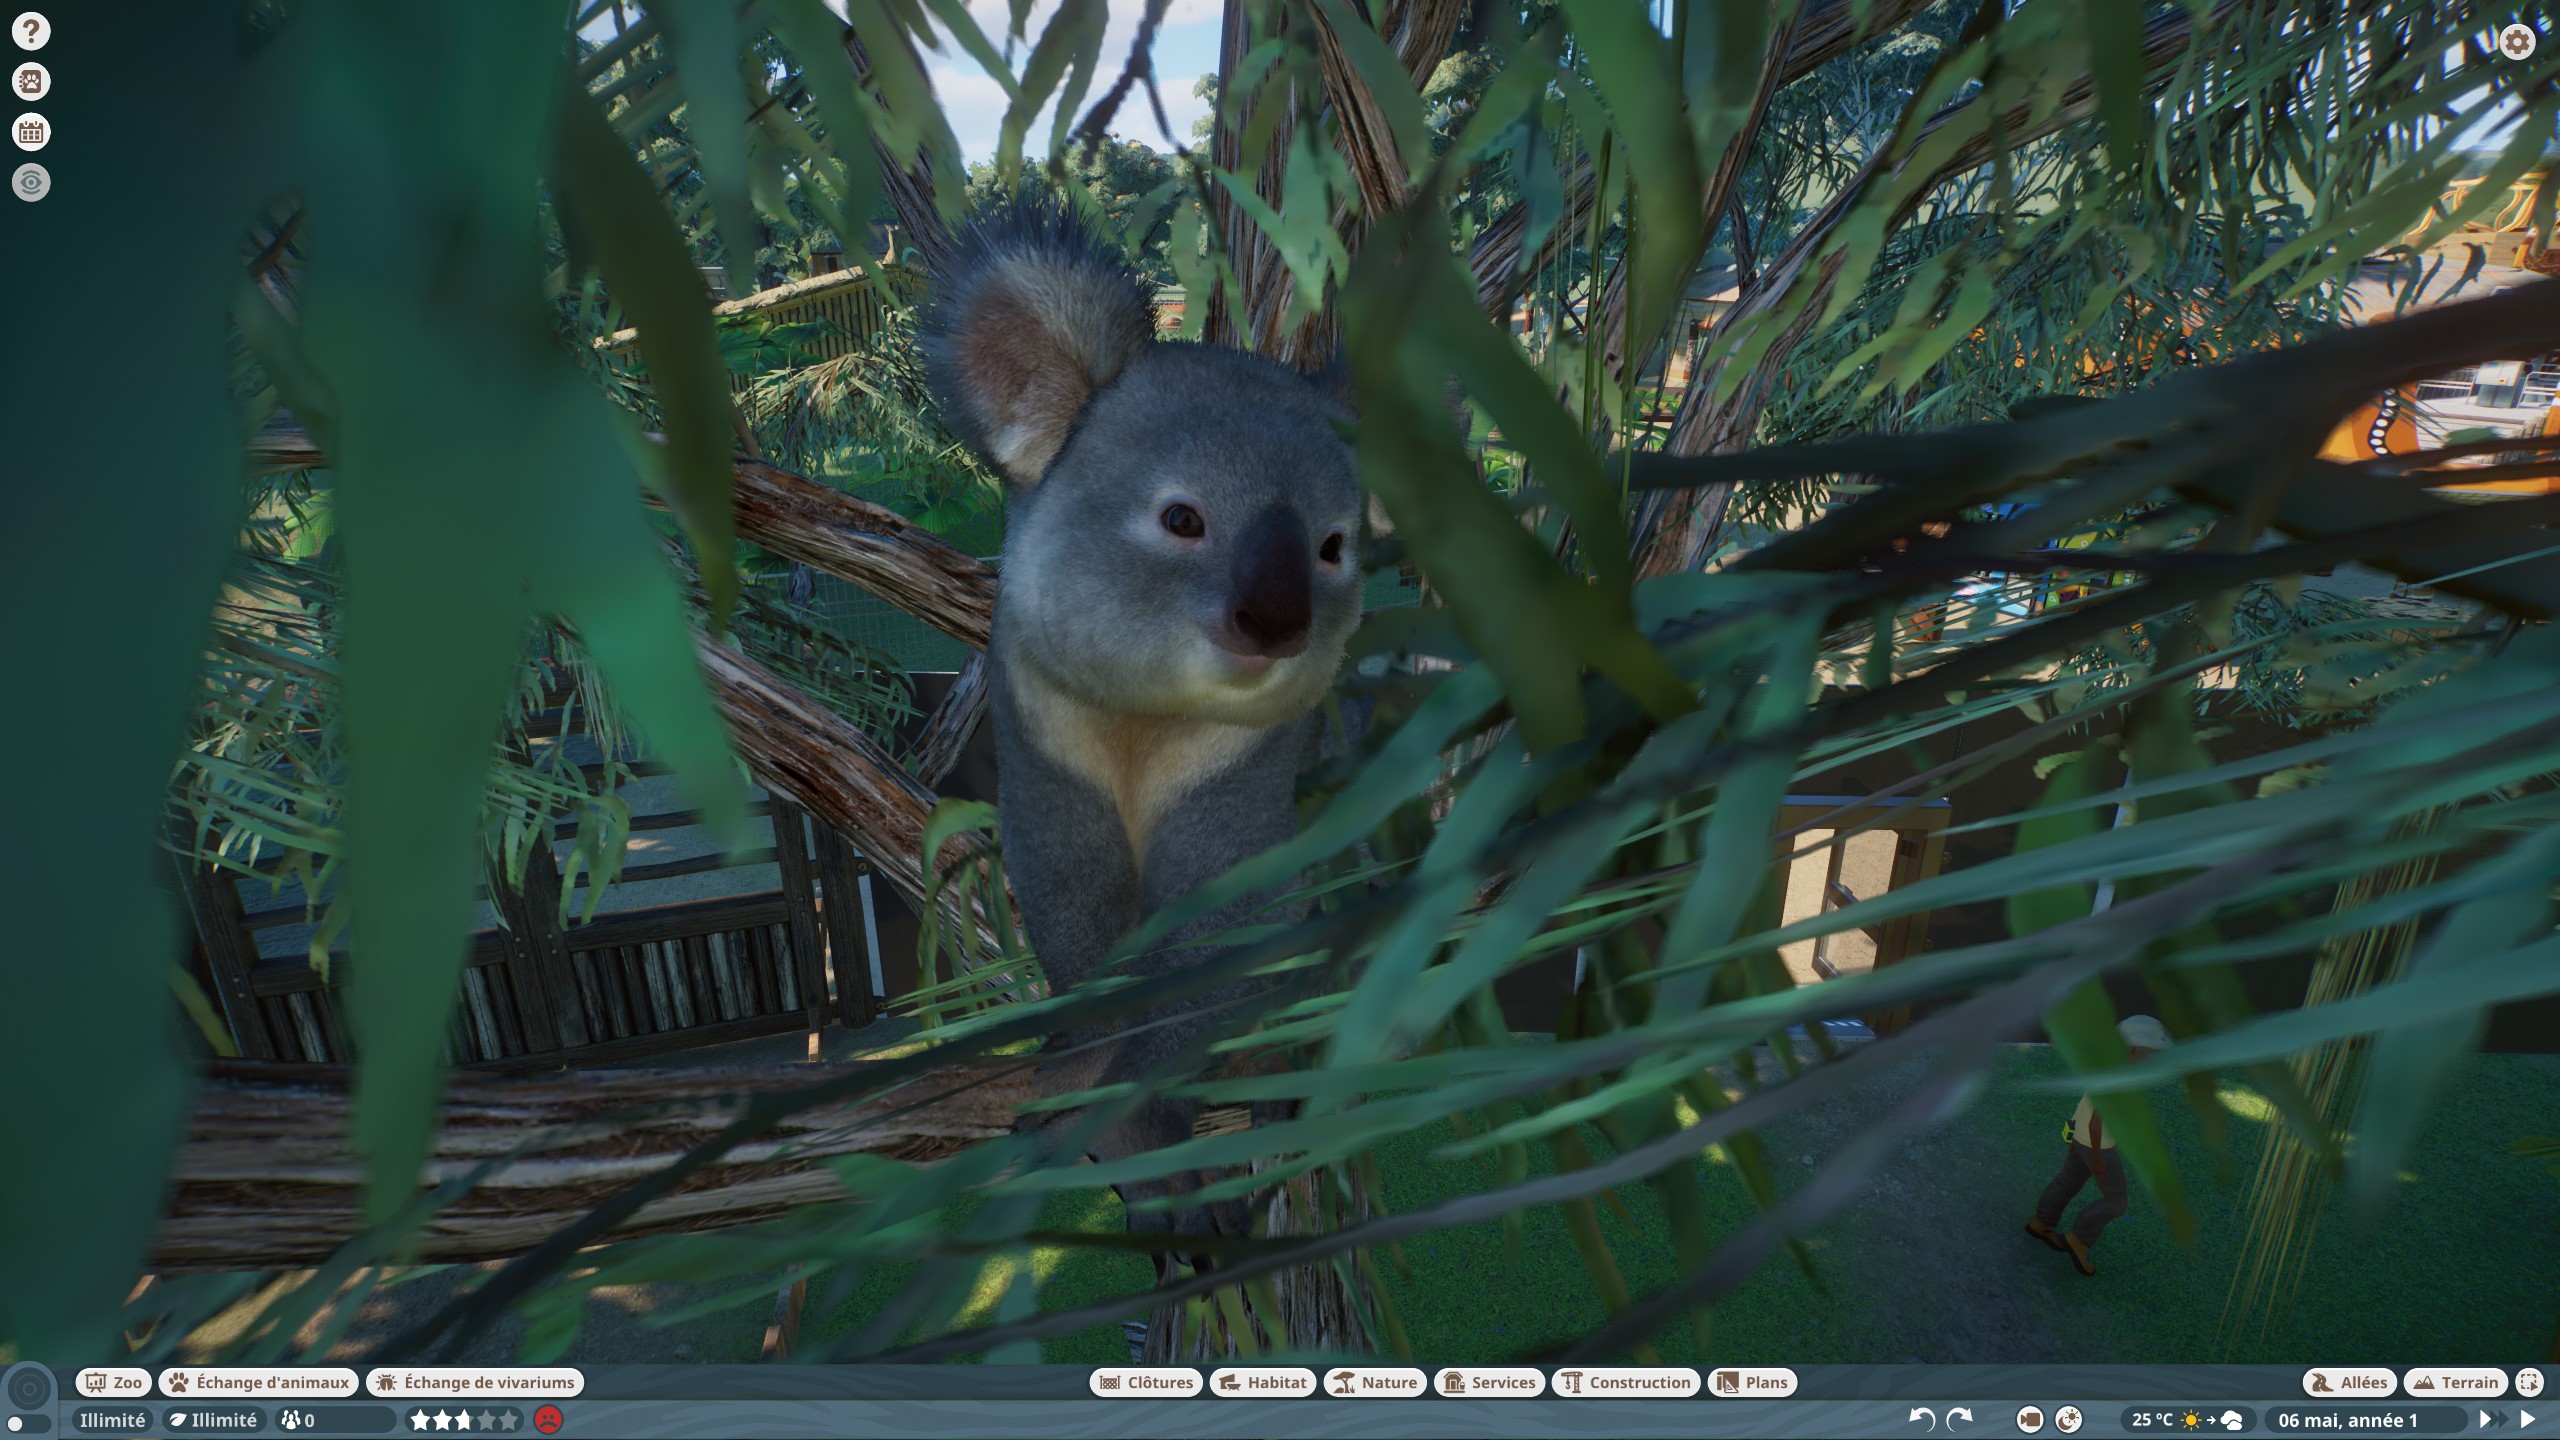Click the guest count indicator

[x=334, y=1420]
